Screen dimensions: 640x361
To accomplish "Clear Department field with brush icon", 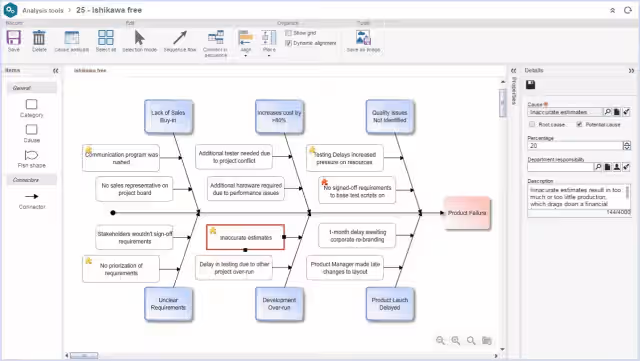I will tap(627, 167).
